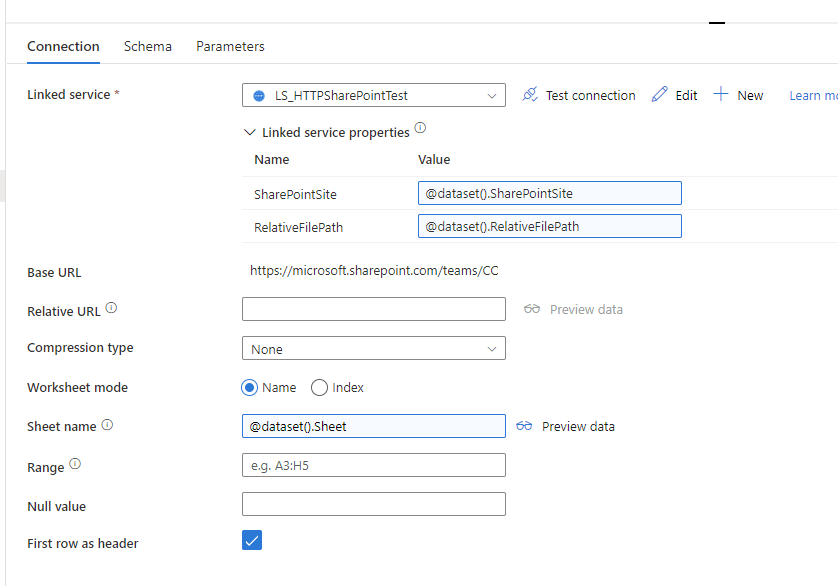Switch to the Parameters tab
The height and width of the screenshot is (586, 838).
click(230, 46)
